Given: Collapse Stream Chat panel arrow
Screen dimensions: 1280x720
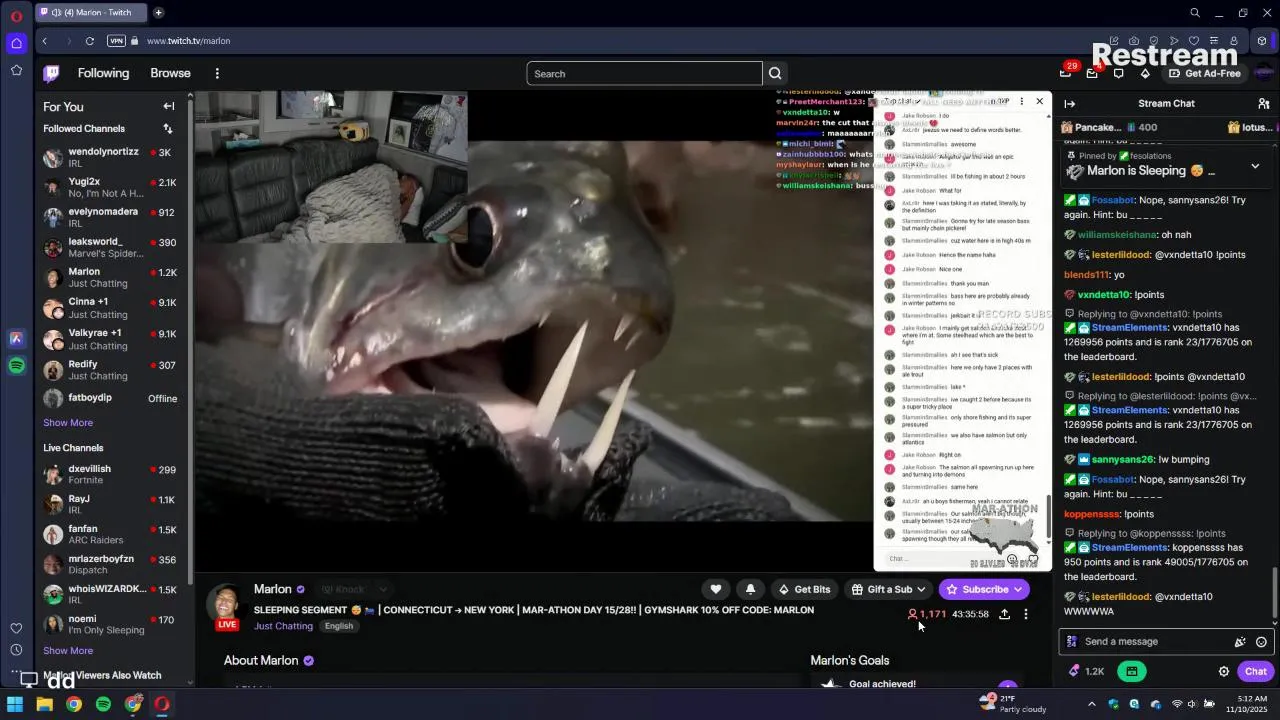Looking at the screenshot, I should click(x=1070, y=104).
